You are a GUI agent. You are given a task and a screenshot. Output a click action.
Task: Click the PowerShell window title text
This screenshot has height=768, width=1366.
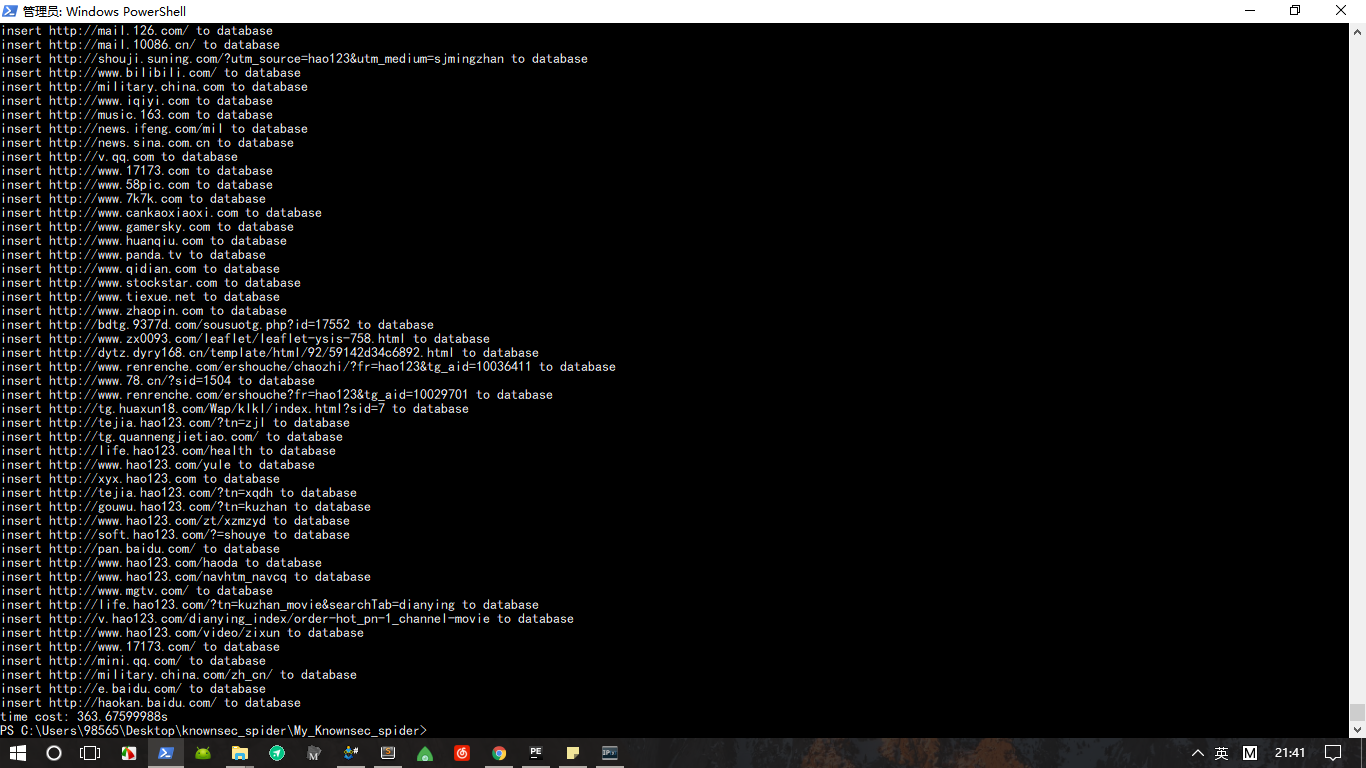pos(104,11)
